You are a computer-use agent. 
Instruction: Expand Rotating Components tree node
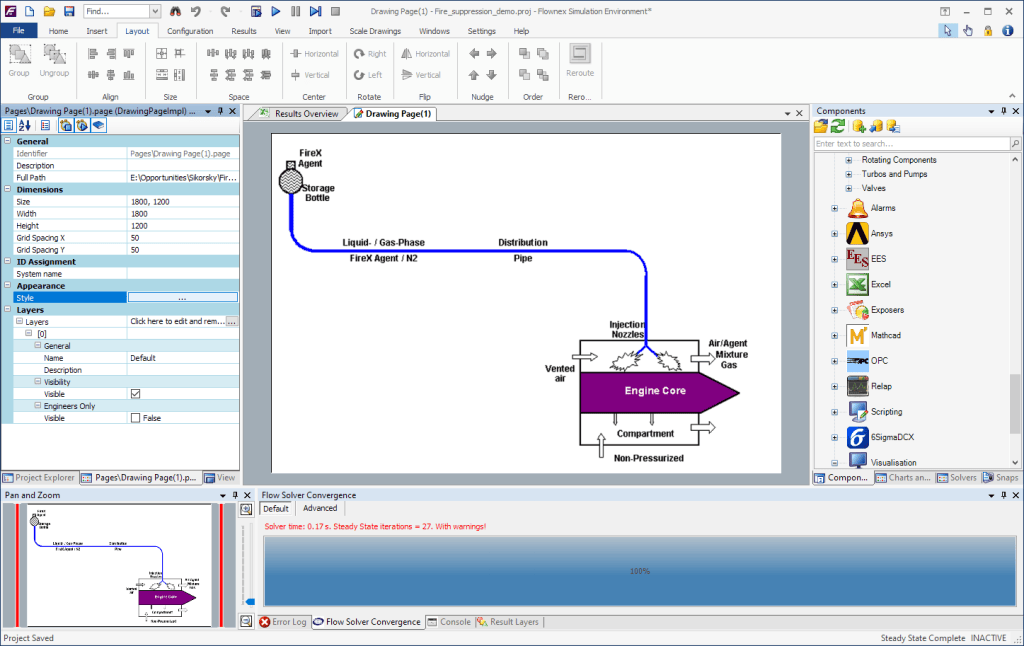849,160
